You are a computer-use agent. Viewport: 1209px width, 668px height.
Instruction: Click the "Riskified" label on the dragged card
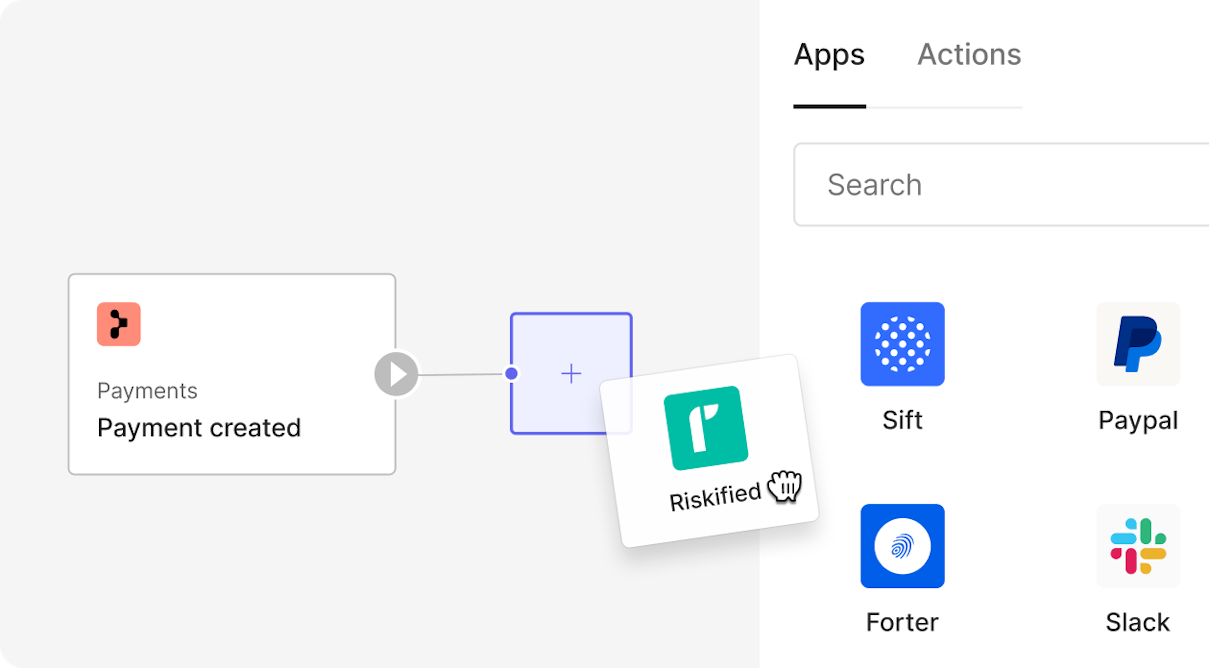point(715,494)
